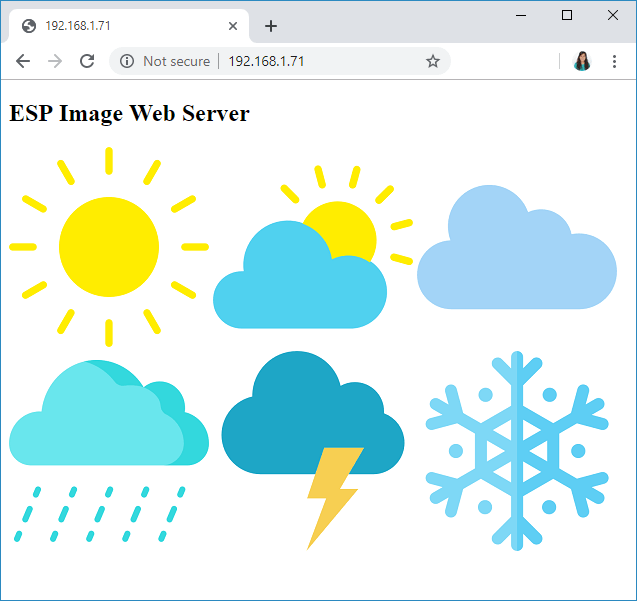The image size is (637, 601).
Task: Click the light blue cloud image
Action: 516,248
